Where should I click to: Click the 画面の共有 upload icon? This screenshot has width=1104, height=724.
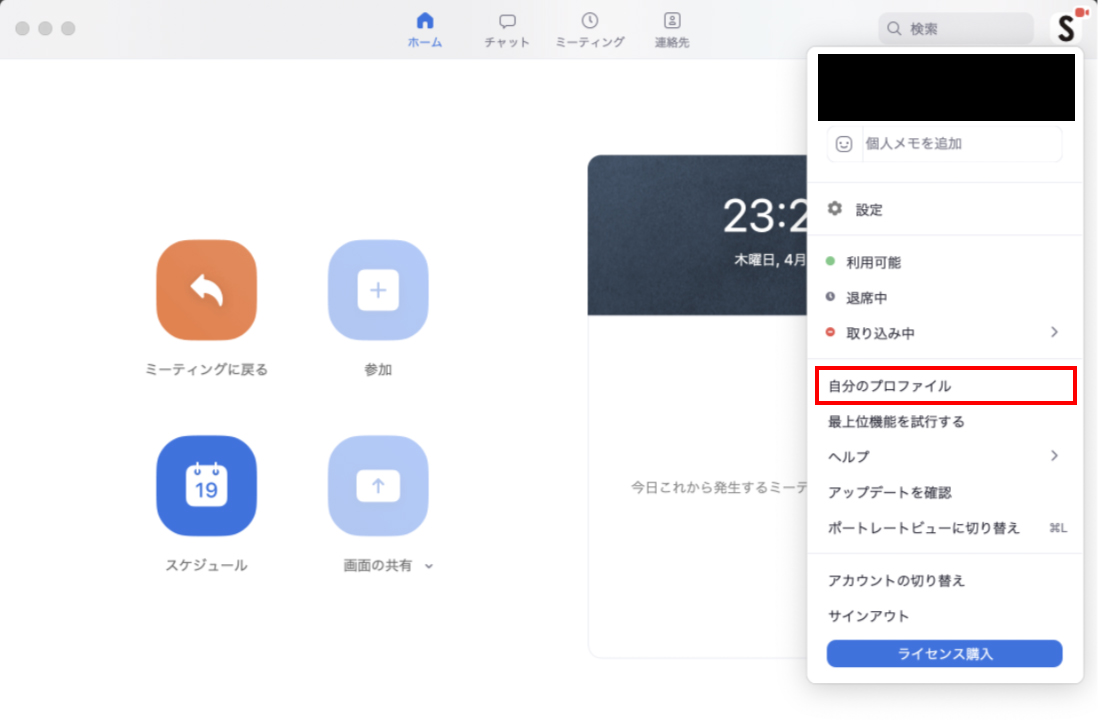(378, 485)
